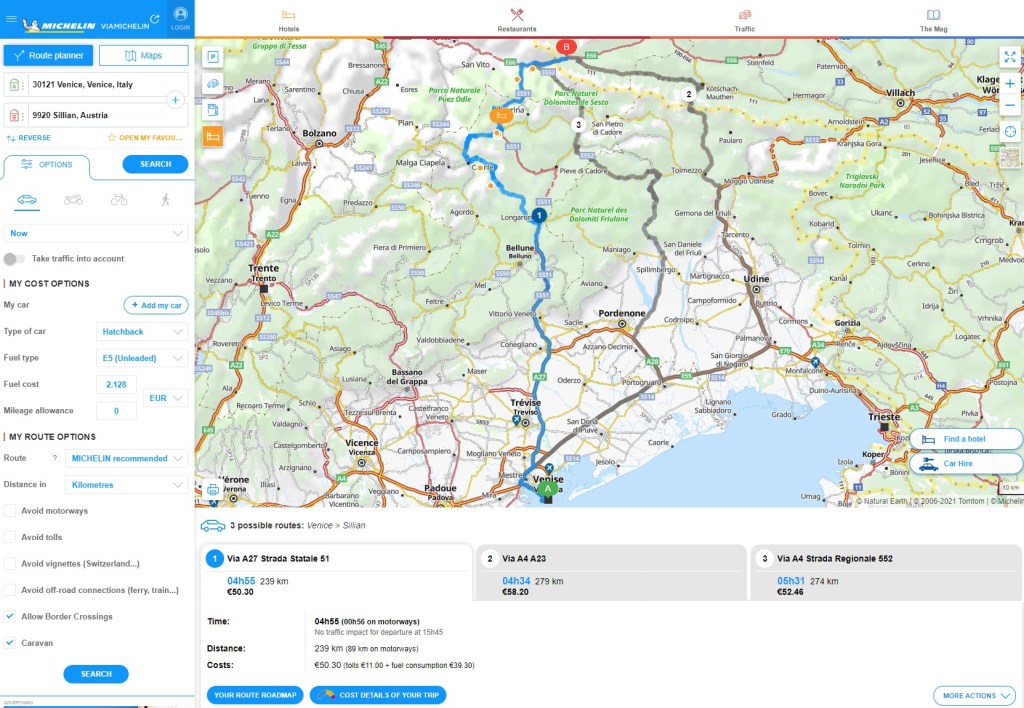This screenshot has height=708, width=1024.
Task: Select motorcycle travel mode
Action: click(x=73, y=199)
